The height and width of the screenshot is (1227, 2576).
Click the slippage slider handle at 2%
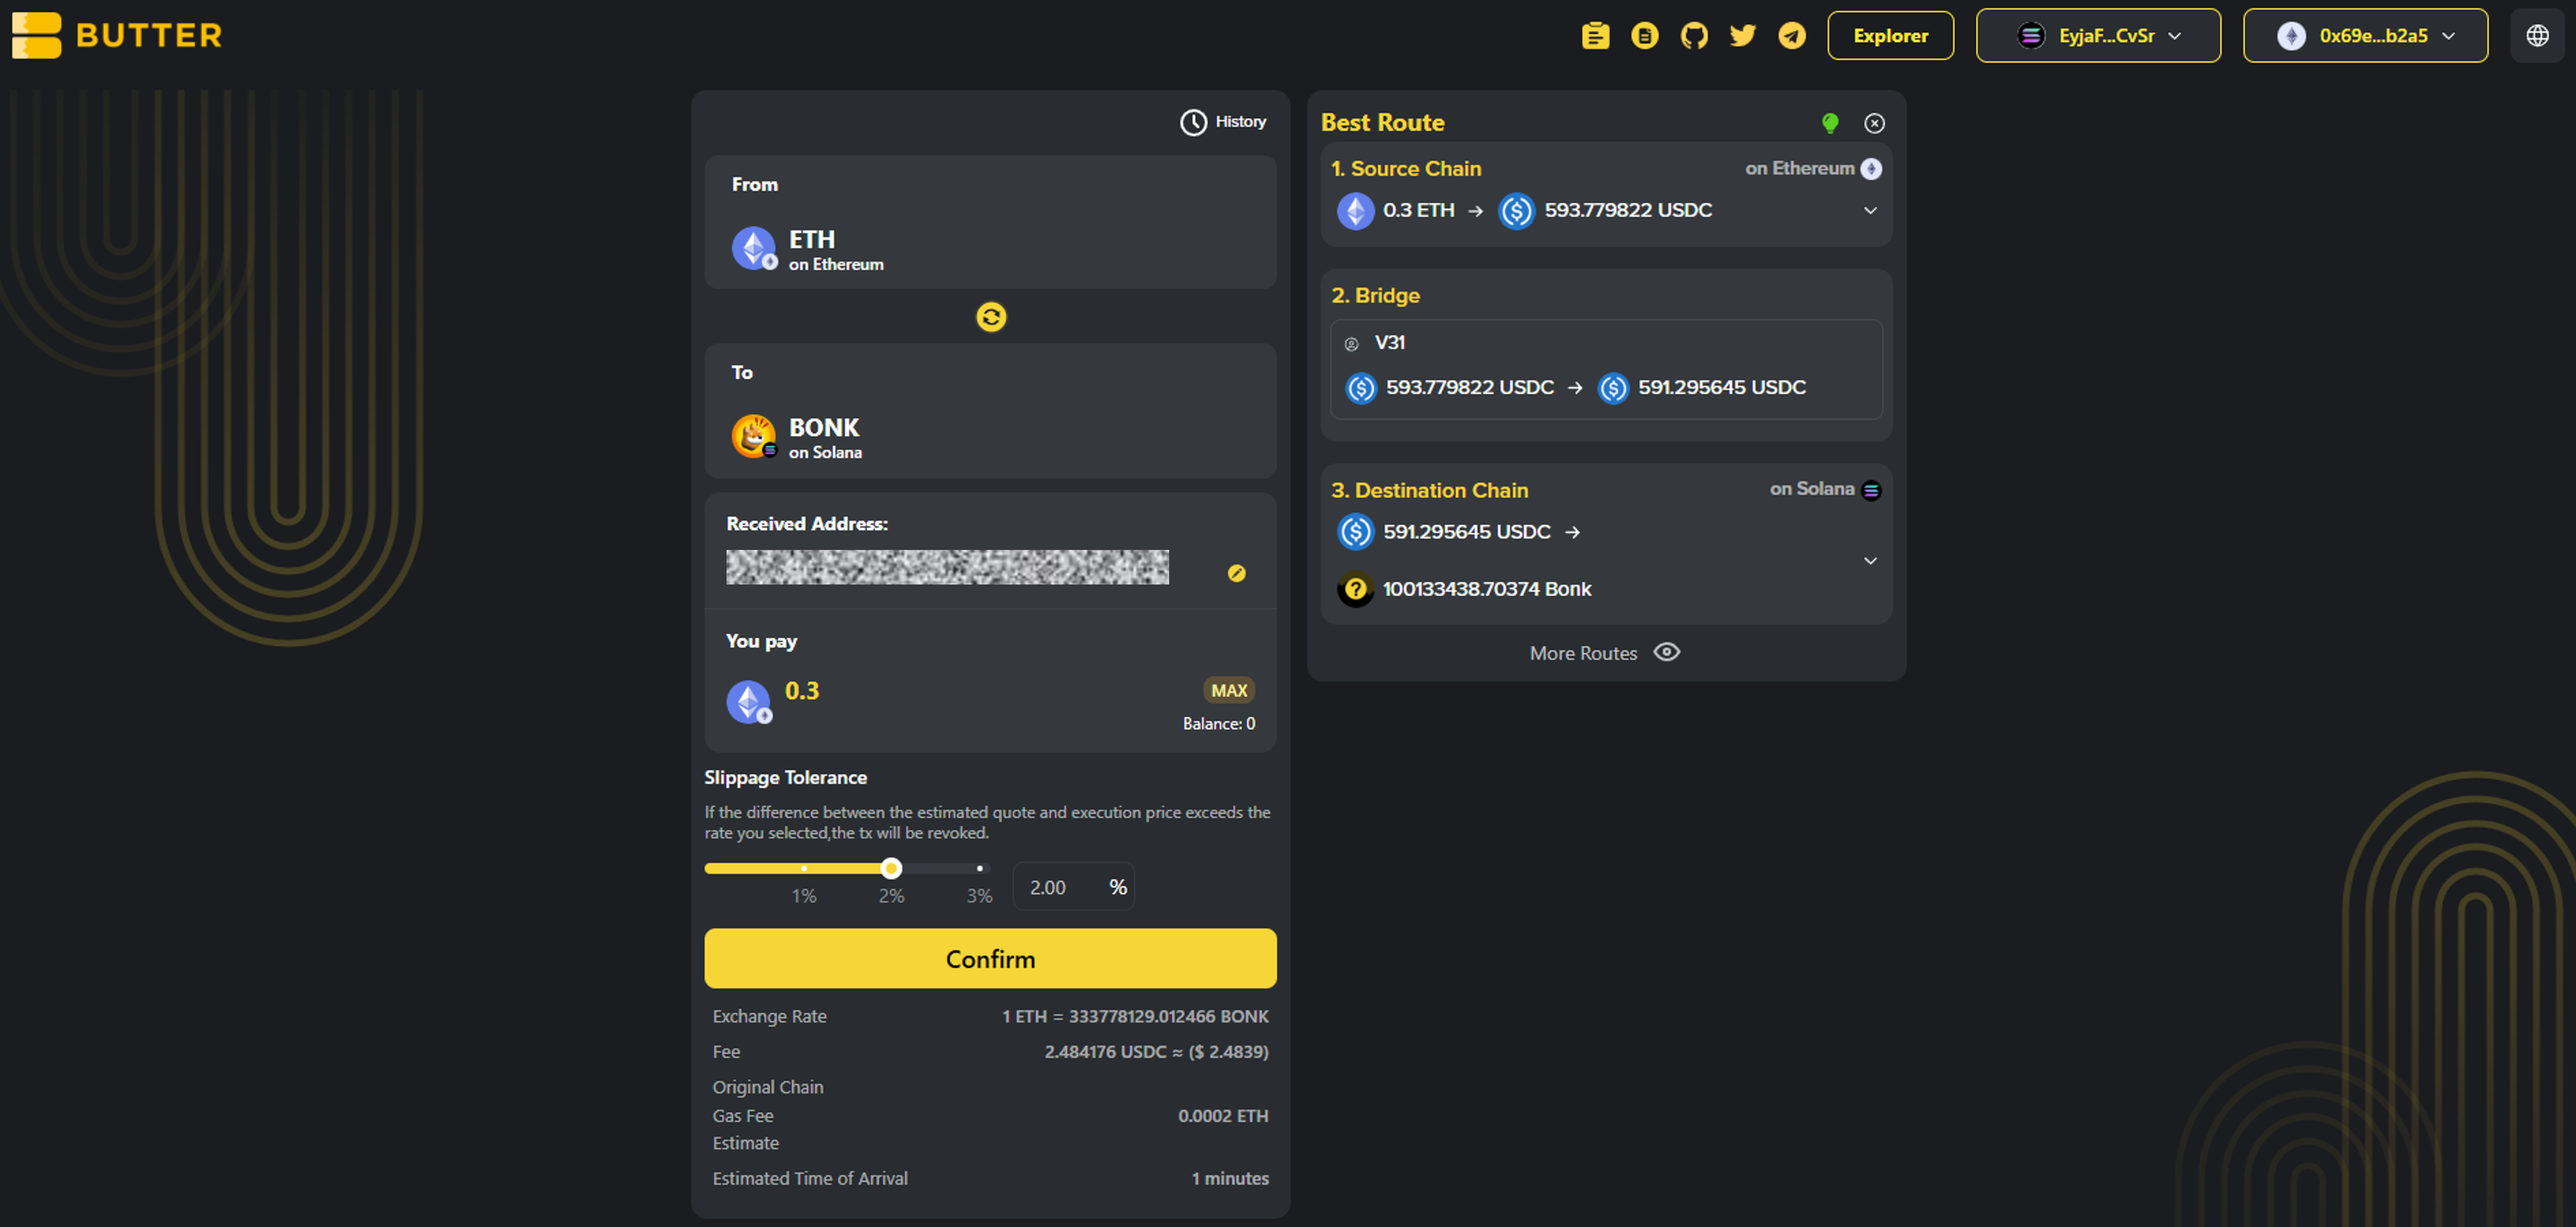click(891, 868)
